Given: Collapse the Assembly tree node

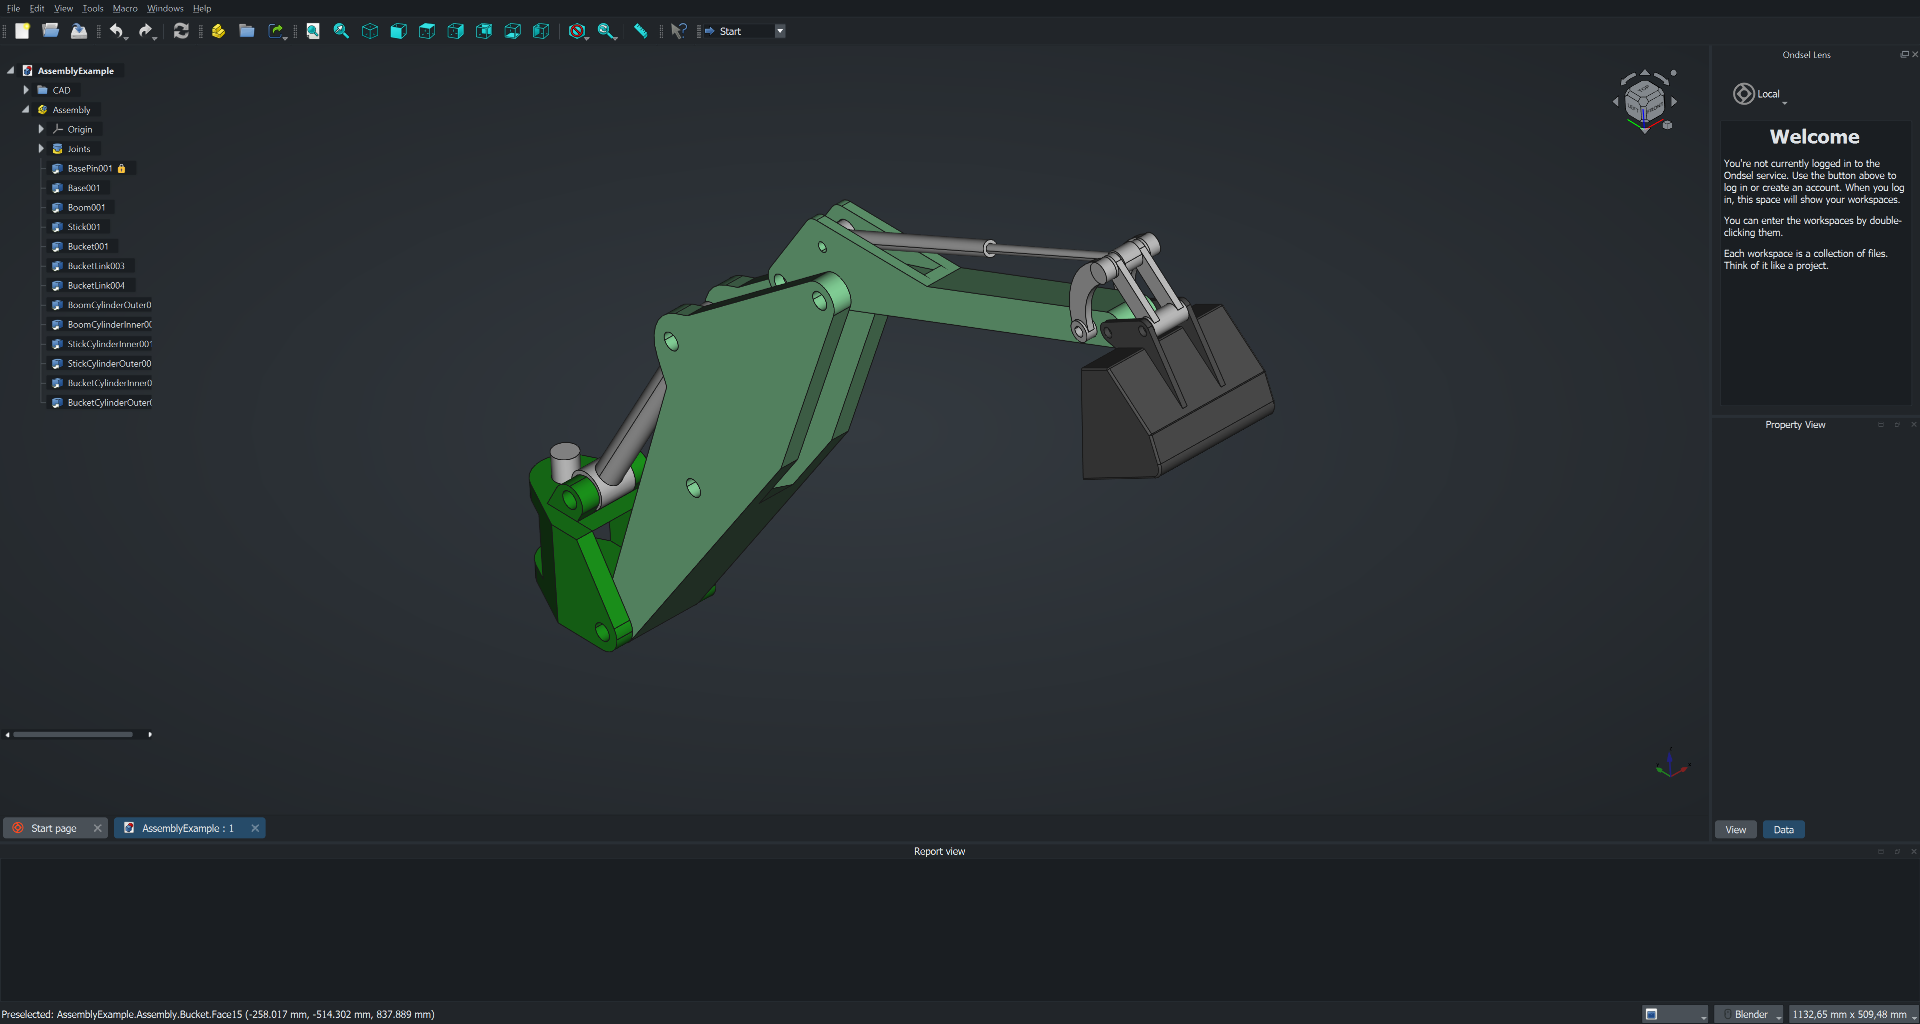Looking at the screenshot, I should pyautogui.click(x=26, y=110).
